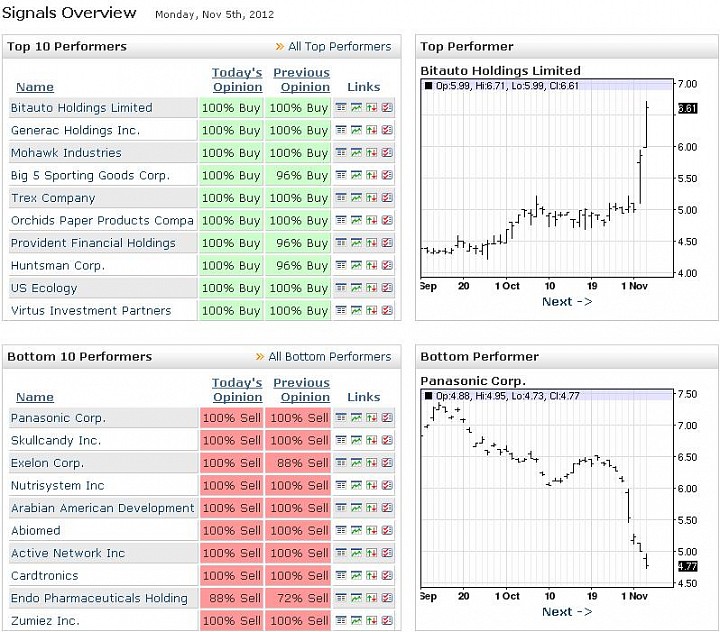Open Orchids Paper Products company link
The height and width of the screenshot is (632, 720).
102,220
